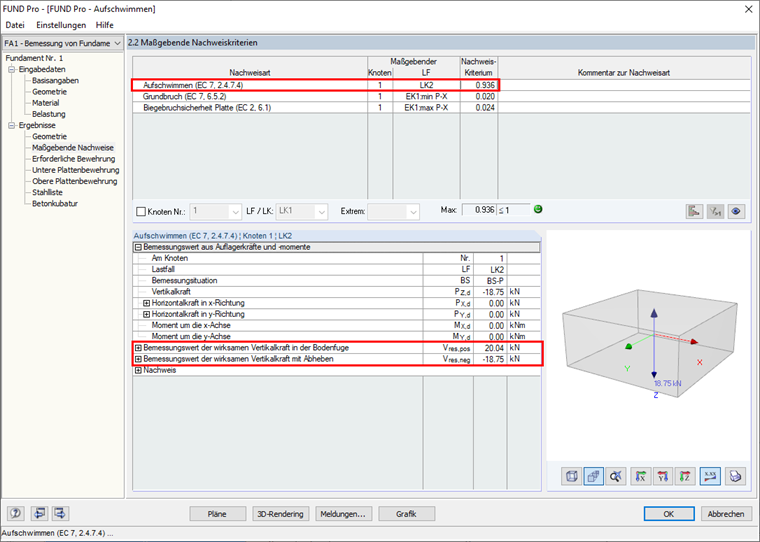Image resolution: width=760 pixels, height=542 pixels.
Task: Expand Horizontalkraft in x-Richtung row
Action: pos(146,303)
